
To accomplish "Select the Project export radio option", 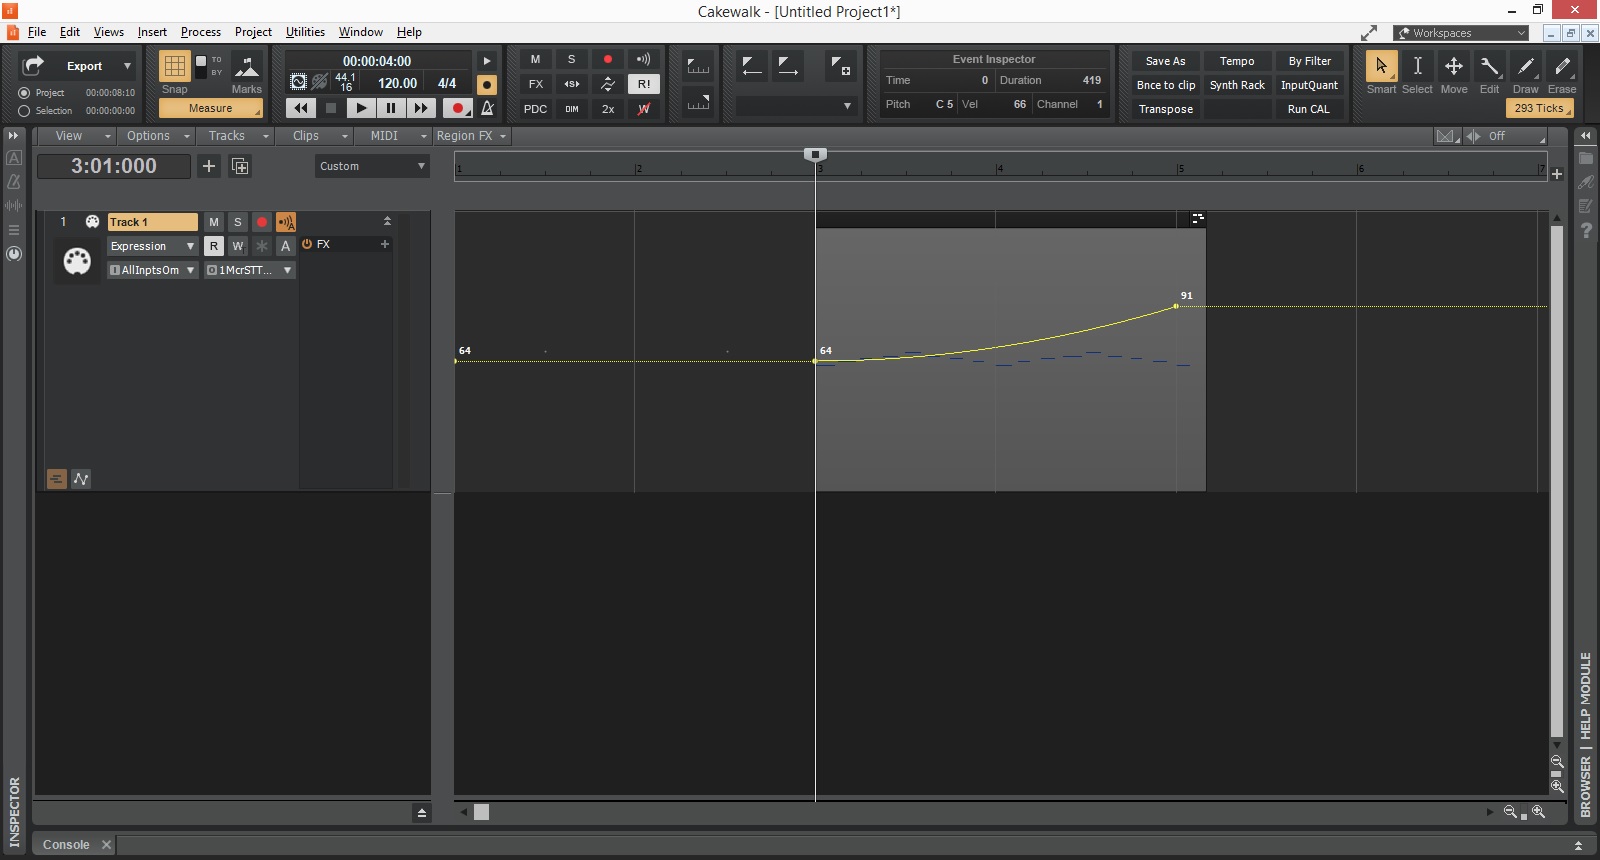I will click(x=24, y=93).
